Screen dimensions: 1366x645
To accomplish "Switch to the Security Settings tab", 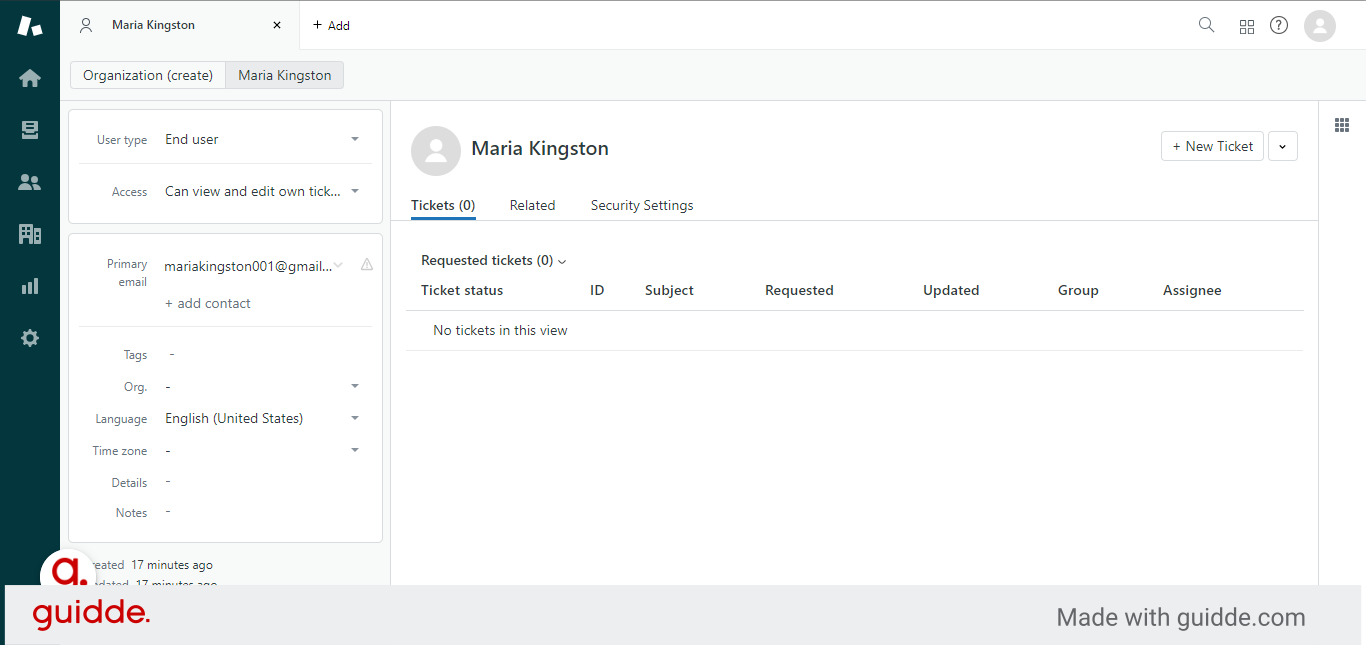I will (x=642, y=205).
